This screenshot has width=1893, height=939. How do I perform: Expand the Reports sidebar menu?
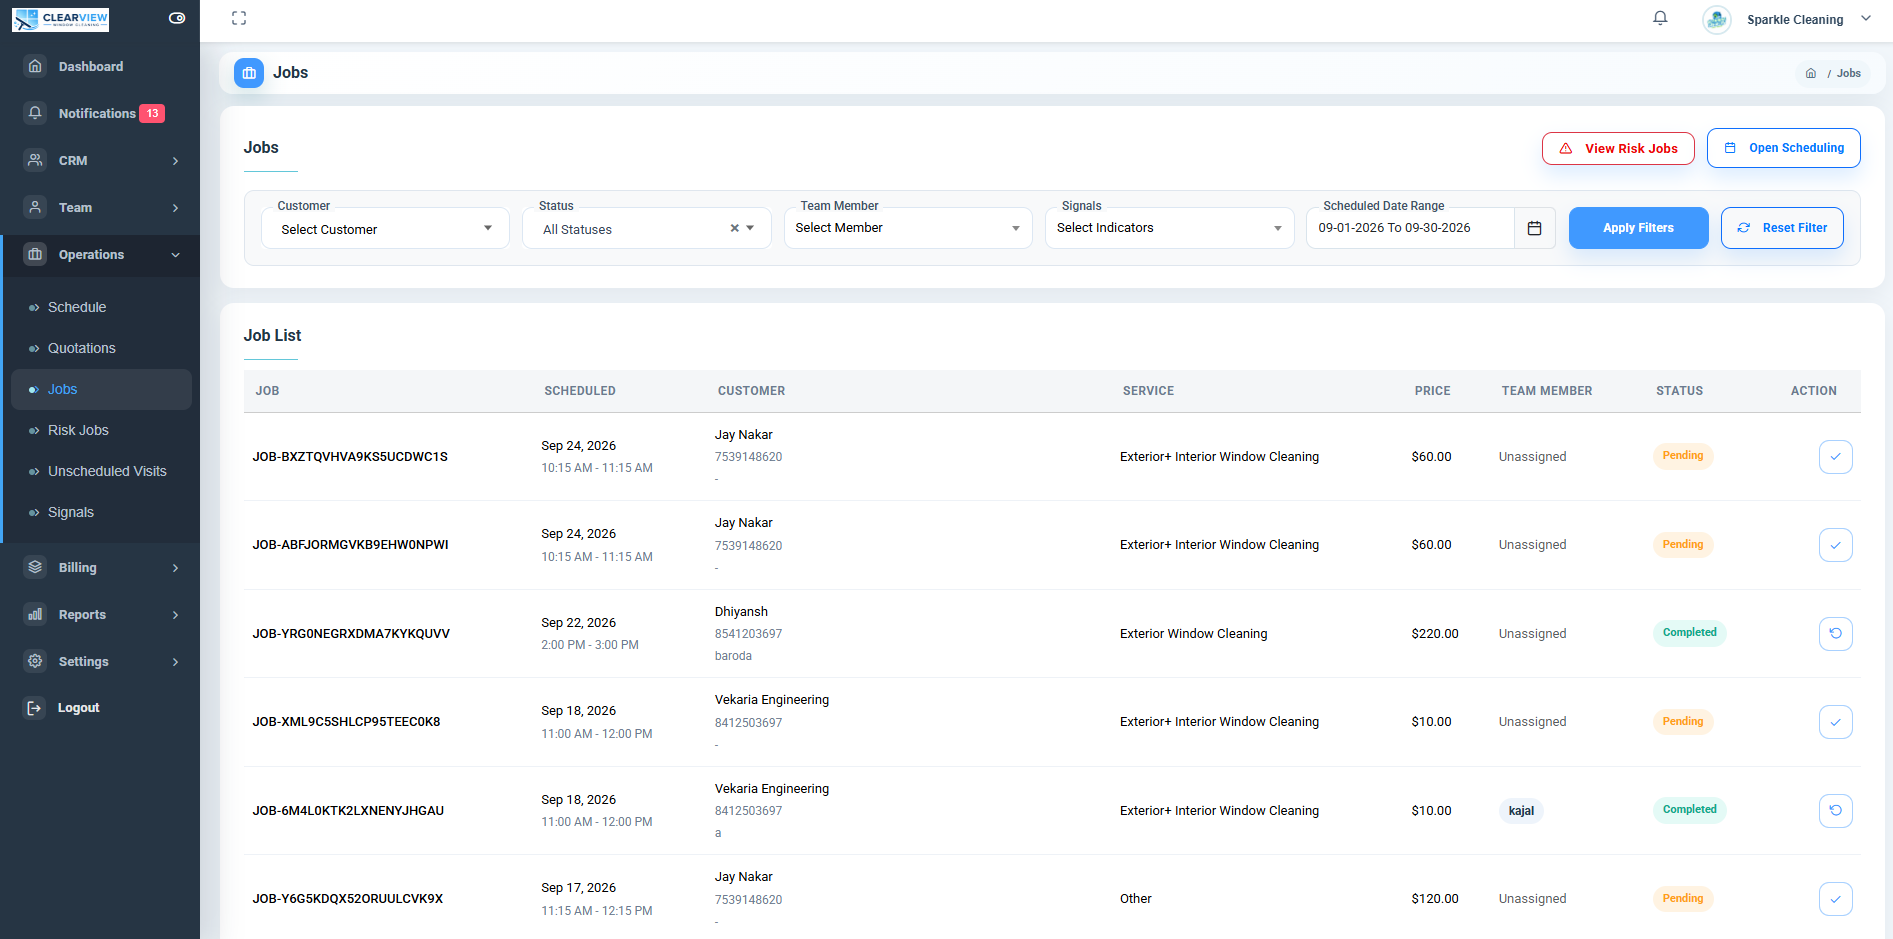100,614
